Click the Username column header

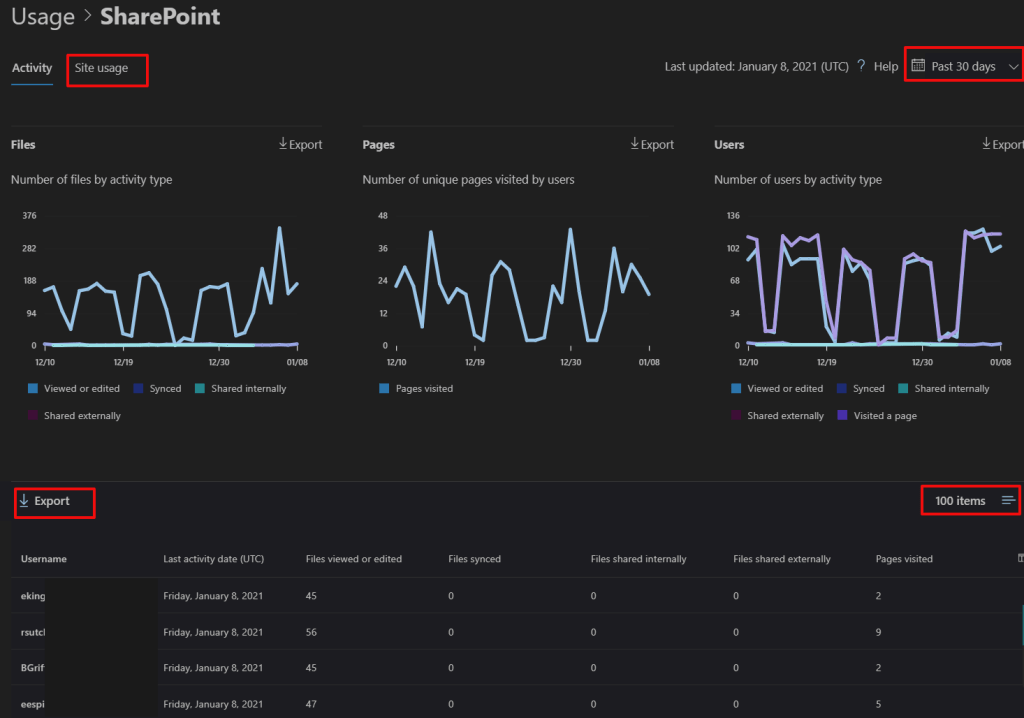click(43, 559)
